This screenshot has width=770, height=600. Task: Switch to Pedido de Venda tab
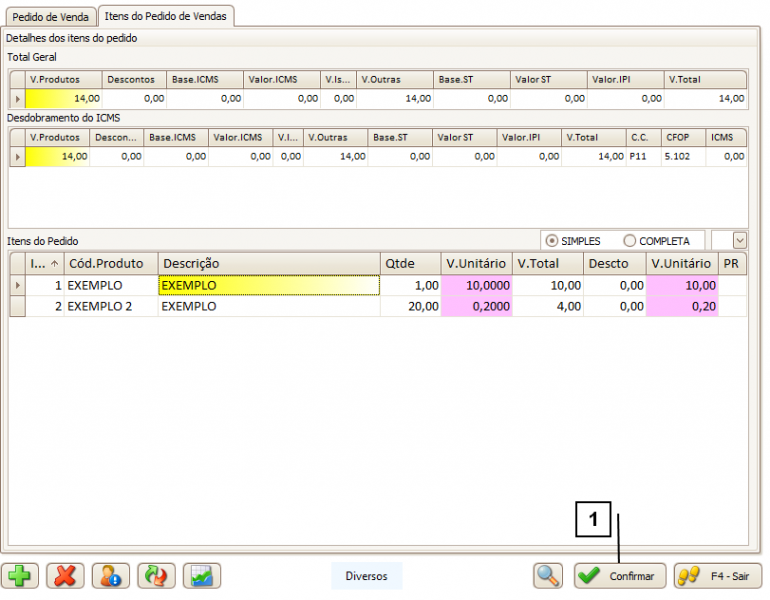click(49, 16)
